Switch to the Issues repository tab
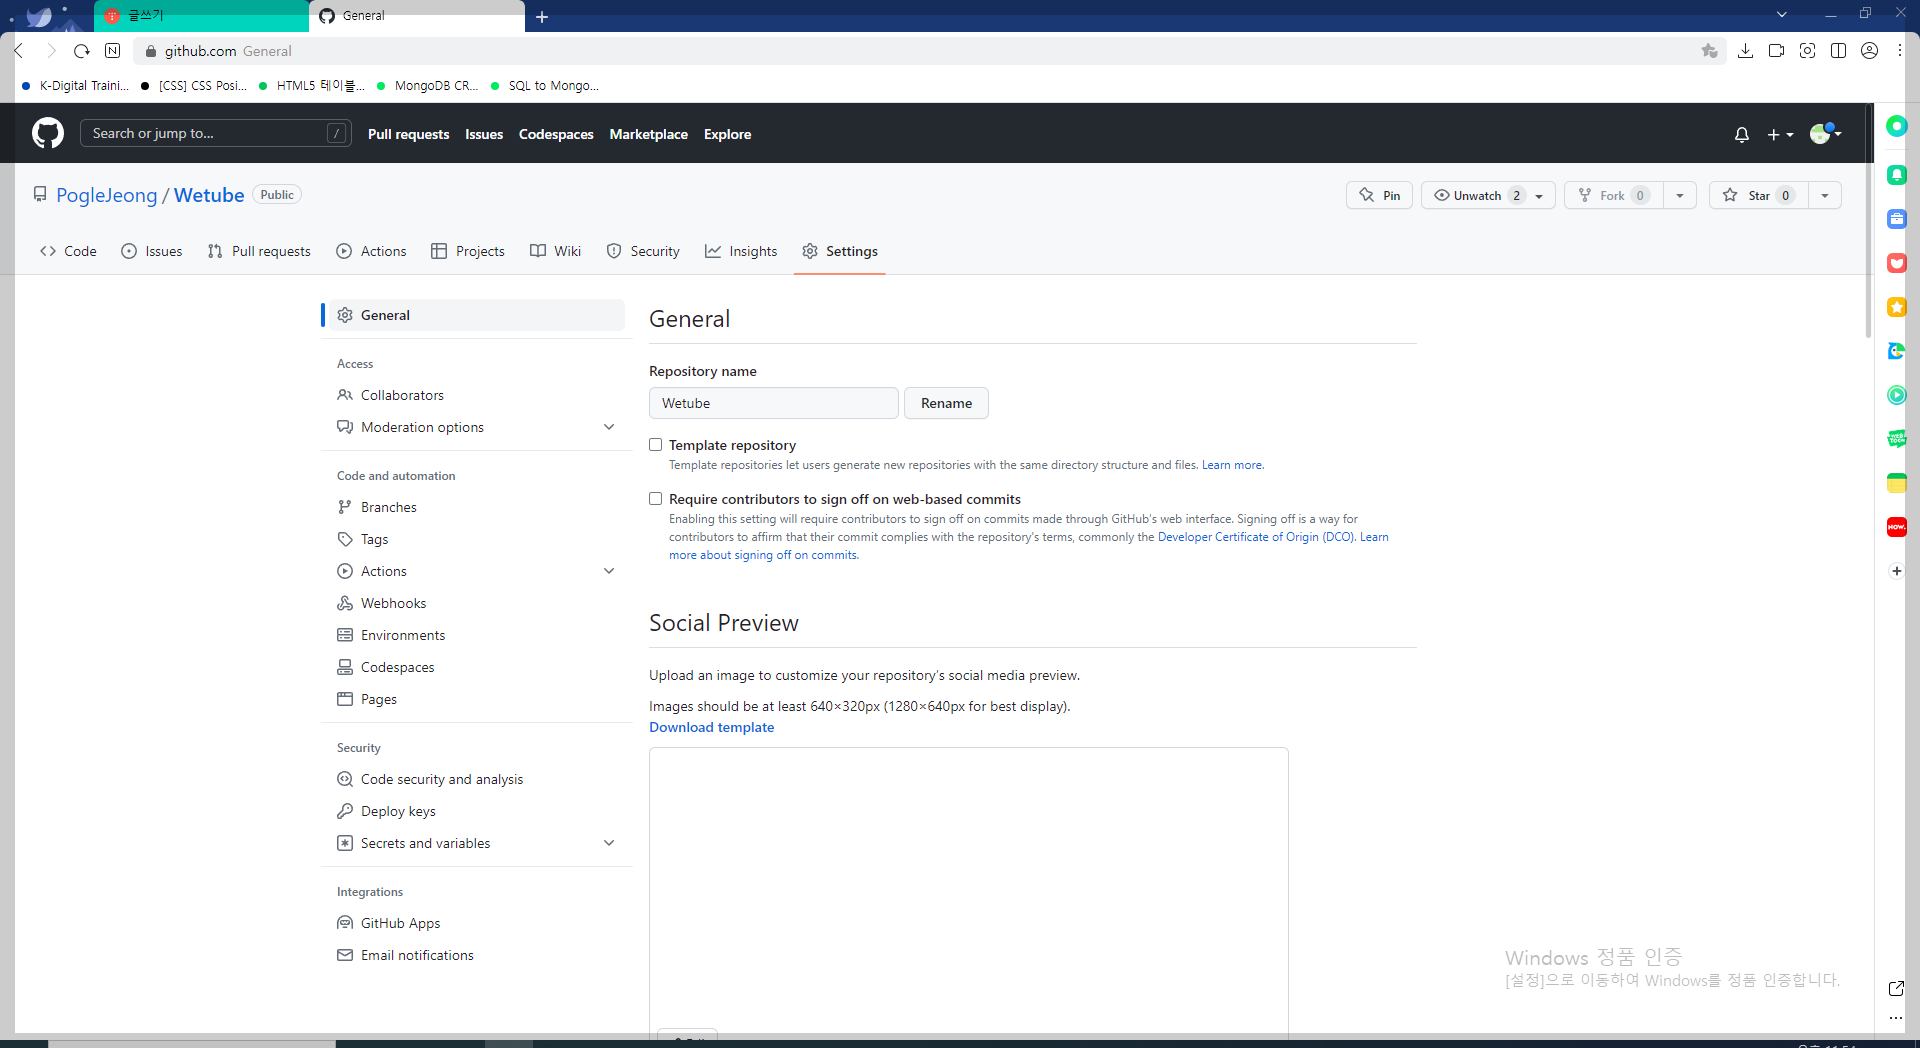This screenshot has width=1920, height=1048. tap(152, 251)
